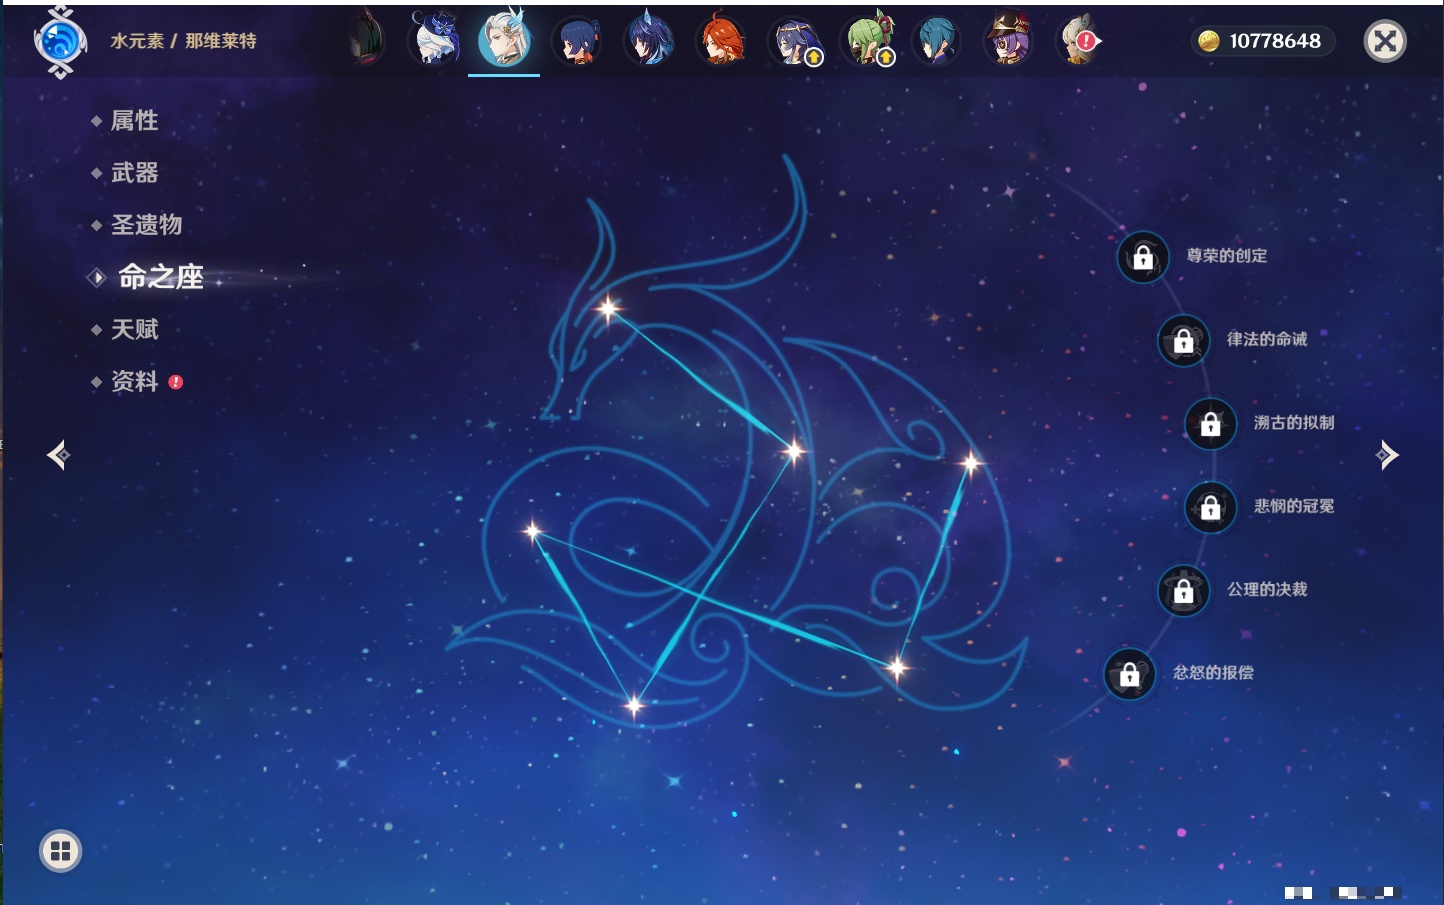The width and height of the screenshot is (1444, 905).
Task: Click the Mora balance 10778648
Action: (1275, 41)
